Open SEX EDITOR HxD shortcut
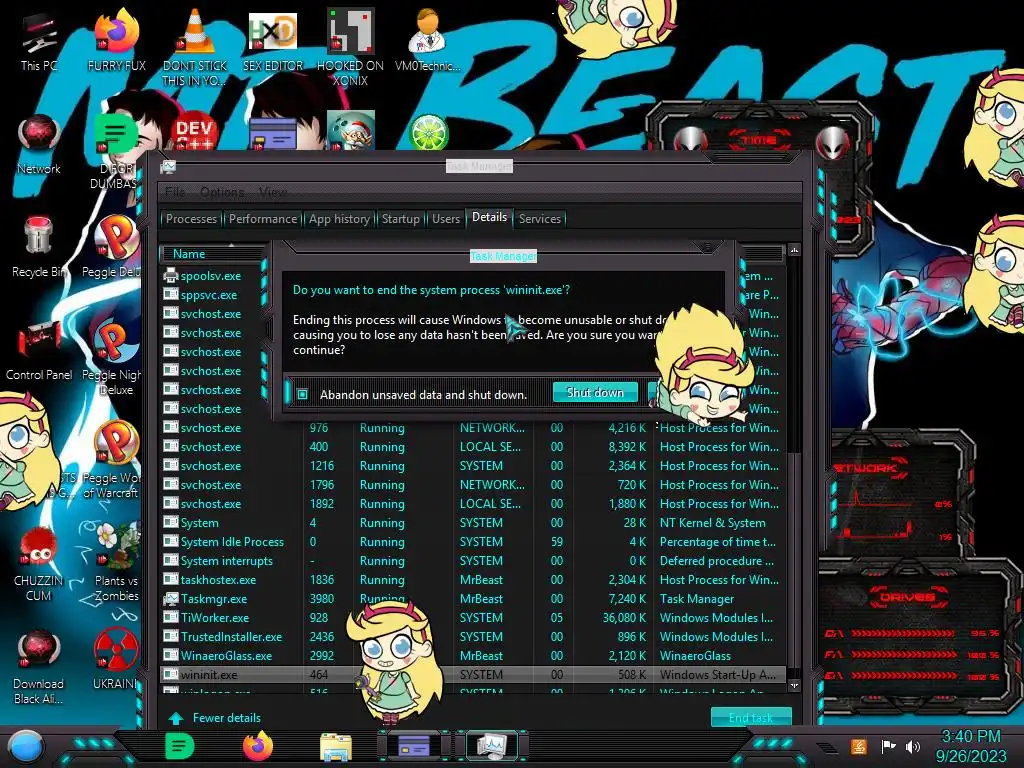The height and width of the screenshot is (768, 1024). point(272,41)
